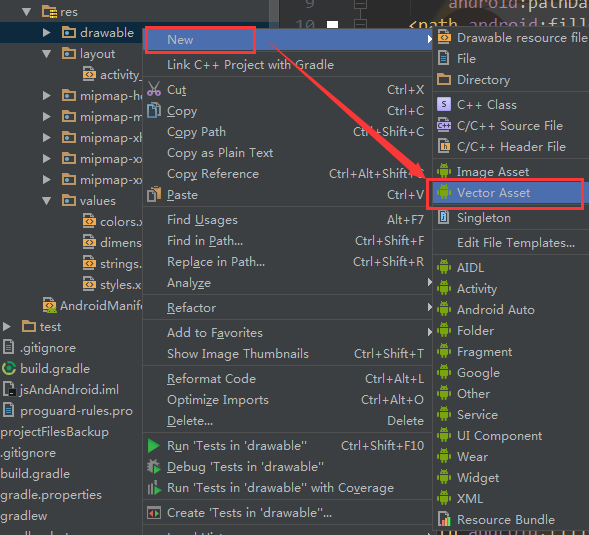Select Android Auto entry
Image resolution: width=589 pixels, height=535 pixels.
coord(511,310)
